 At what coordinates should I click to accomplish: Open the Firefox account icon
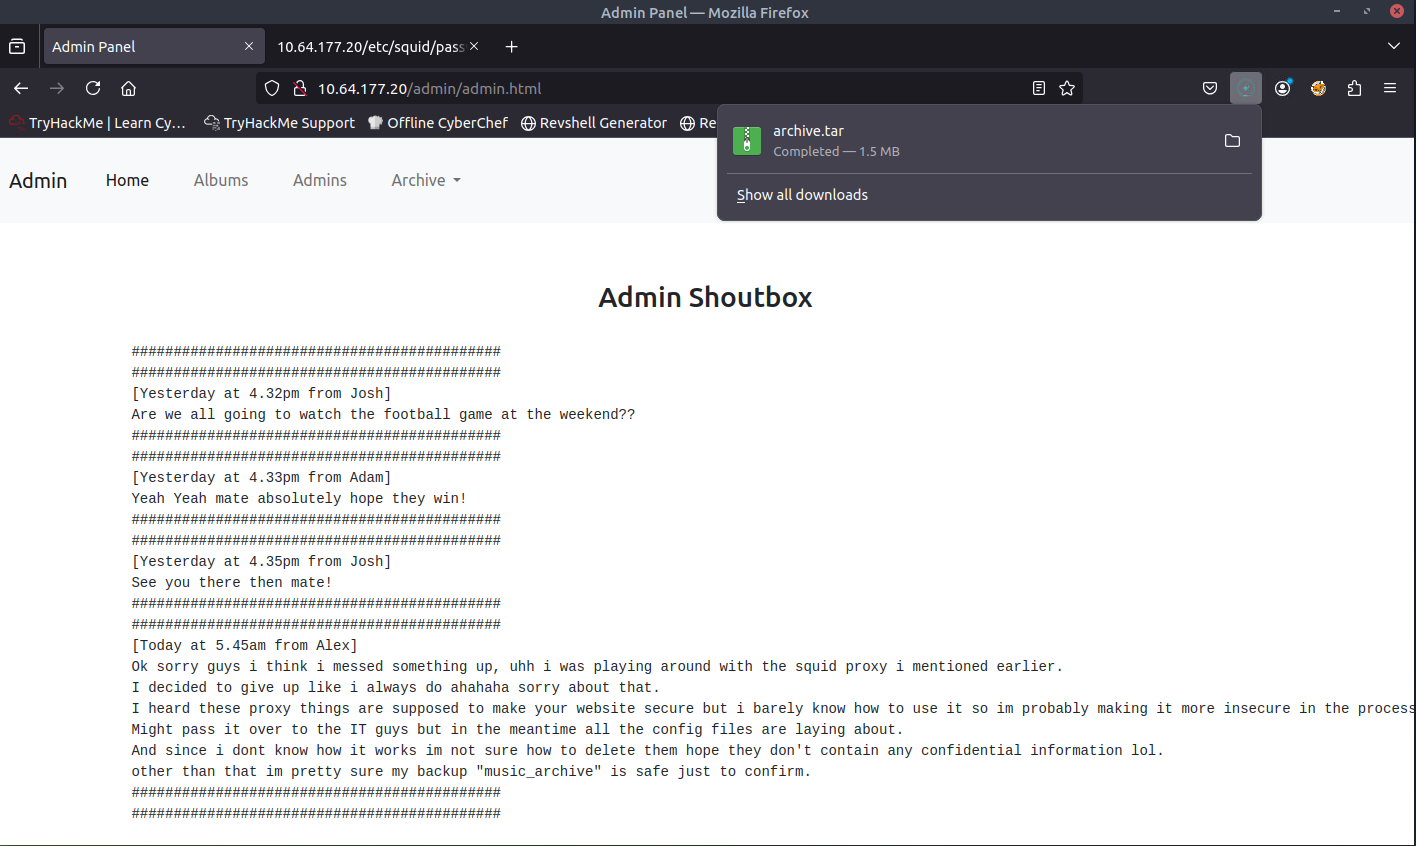[x=1282, y=88]
